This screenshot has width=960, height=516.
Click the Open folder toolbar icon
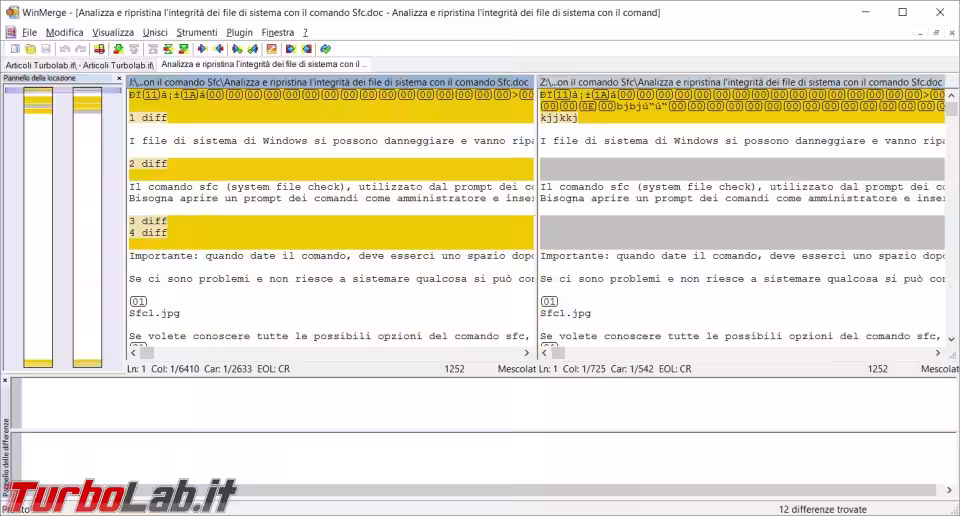pyautogui.click(x=30, y=48)
